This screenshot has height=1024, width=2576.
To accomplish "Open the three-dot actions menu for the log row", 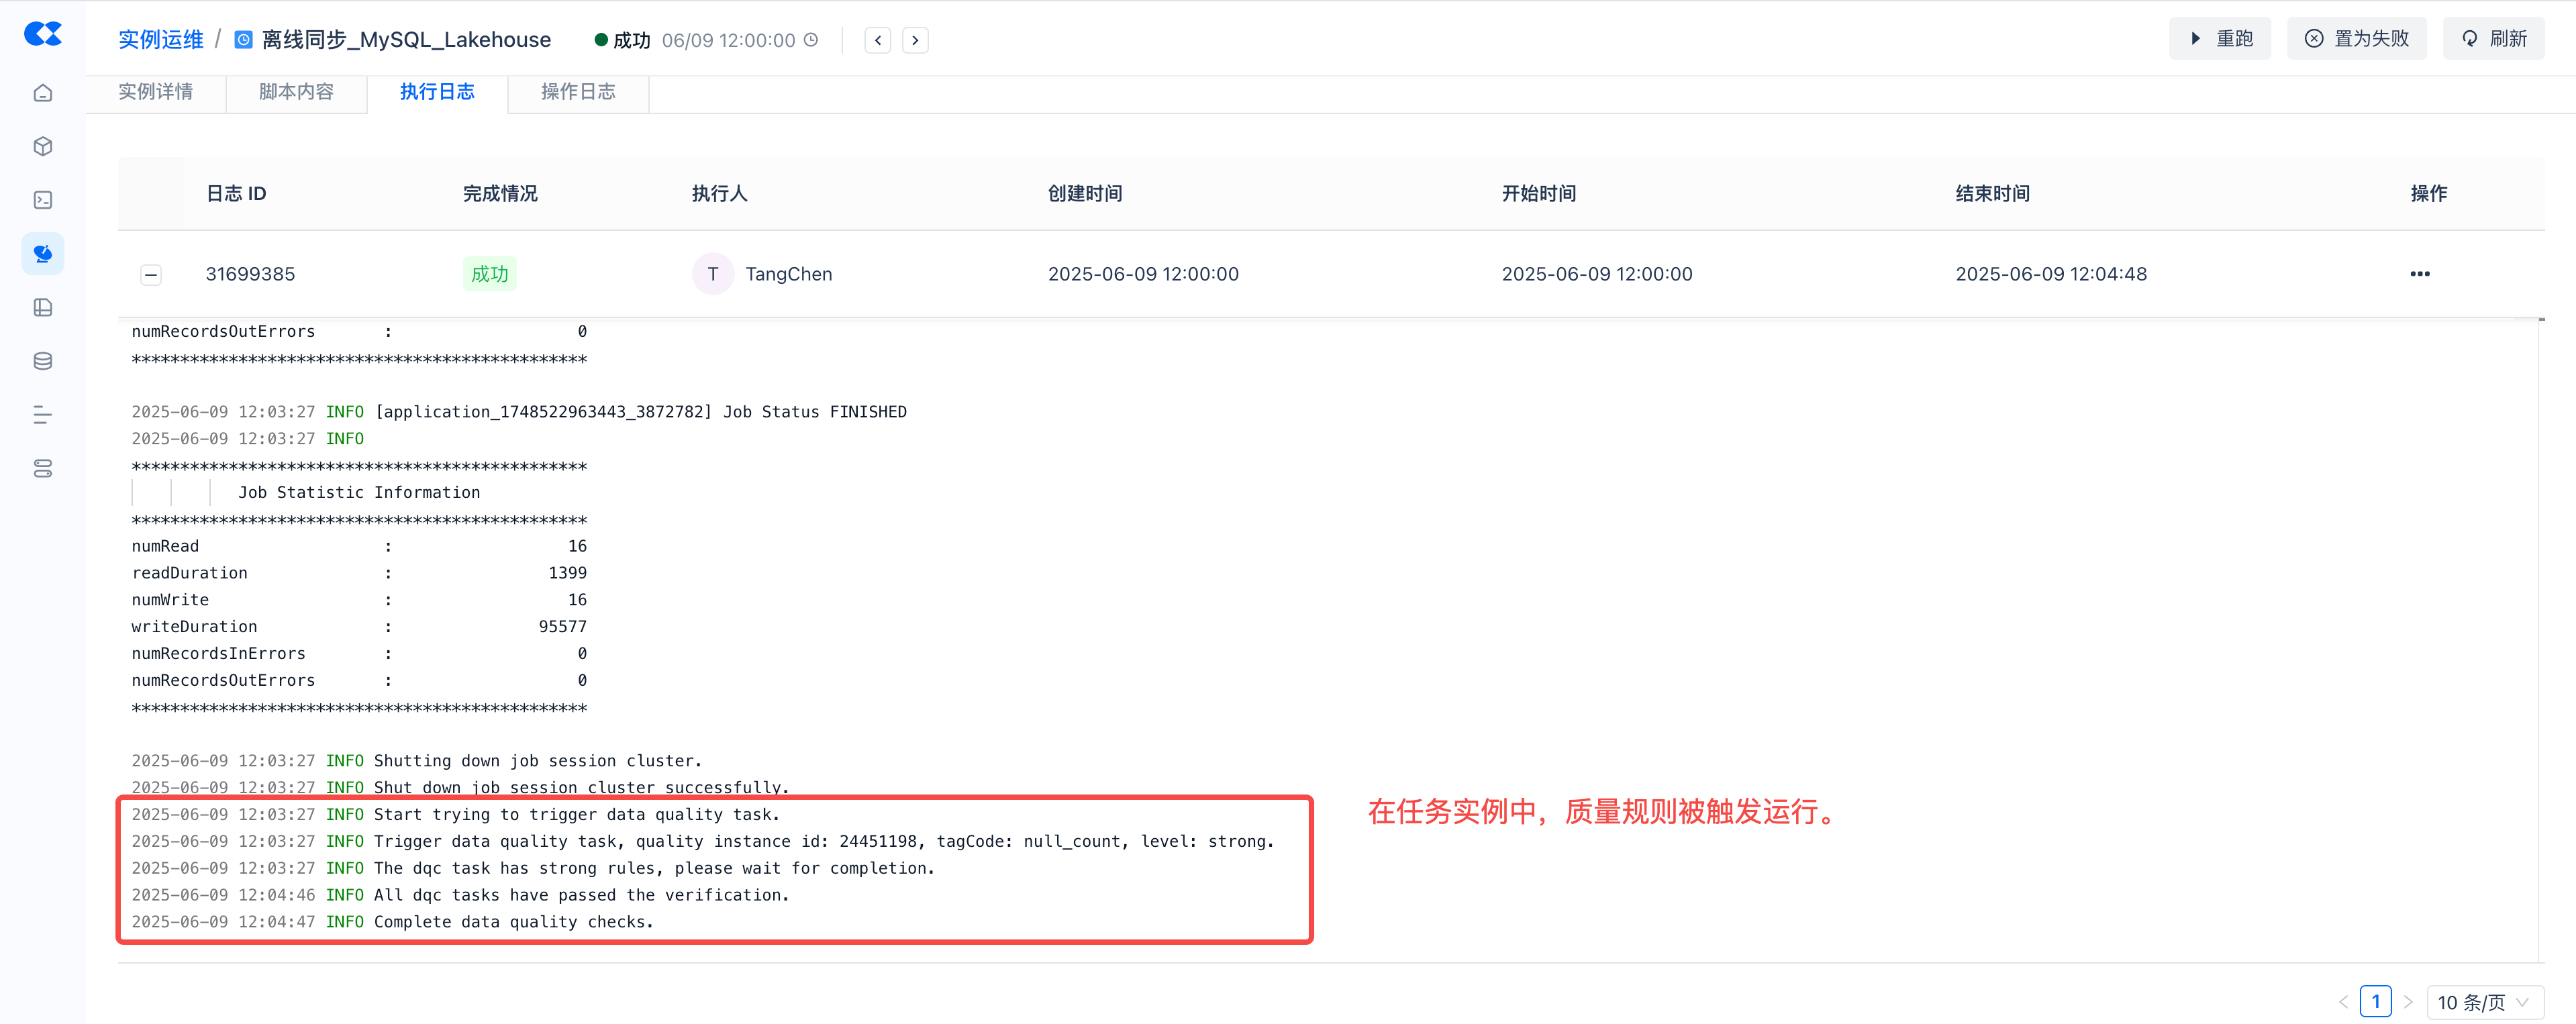I will [2419, 274].
